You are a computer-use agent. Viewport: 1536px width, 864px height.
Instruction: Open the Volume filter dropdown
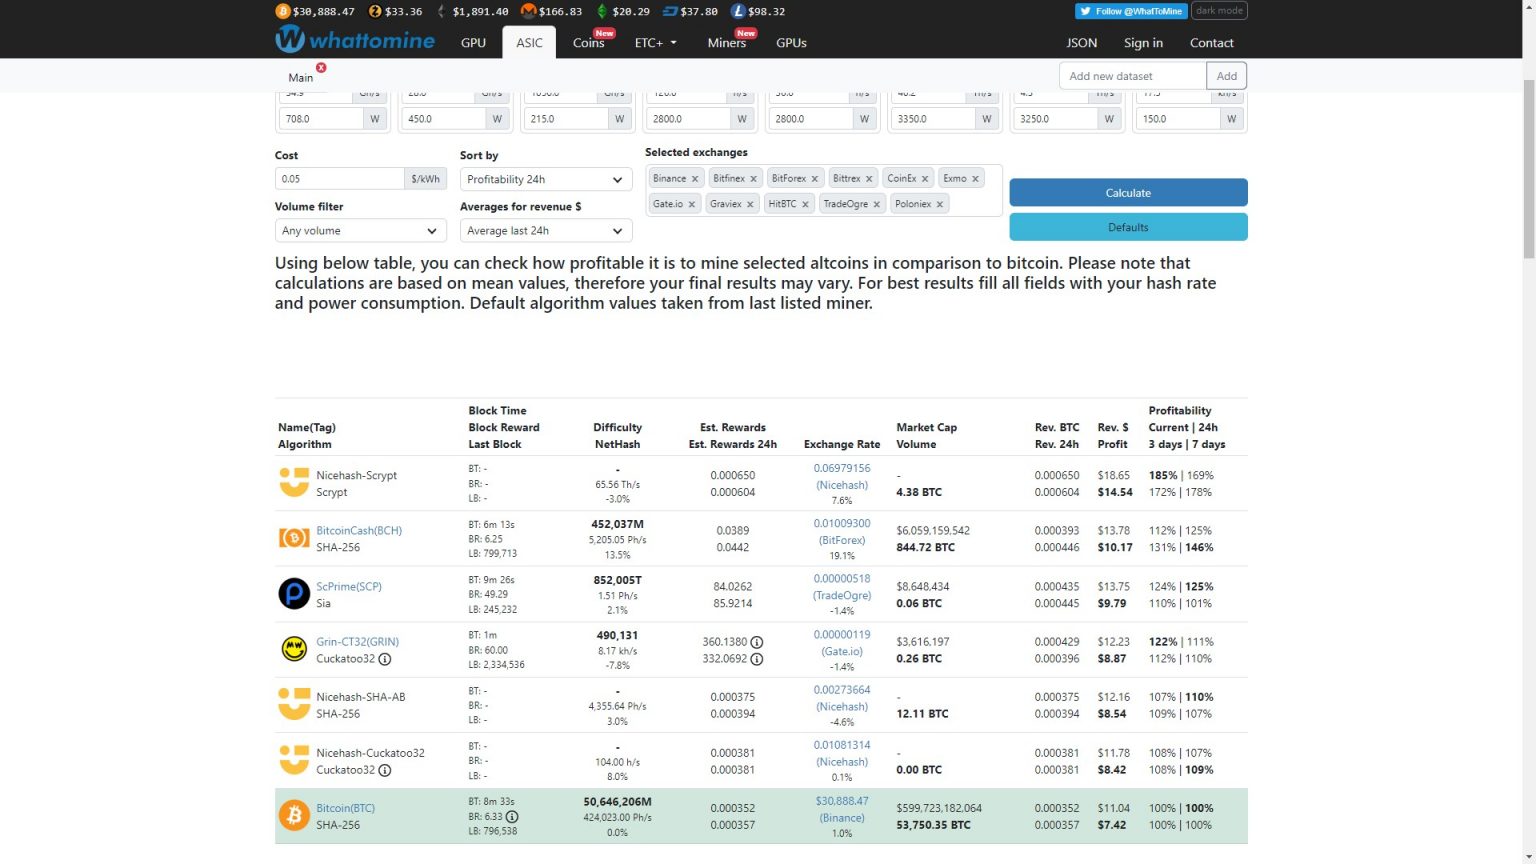point(360,231)
